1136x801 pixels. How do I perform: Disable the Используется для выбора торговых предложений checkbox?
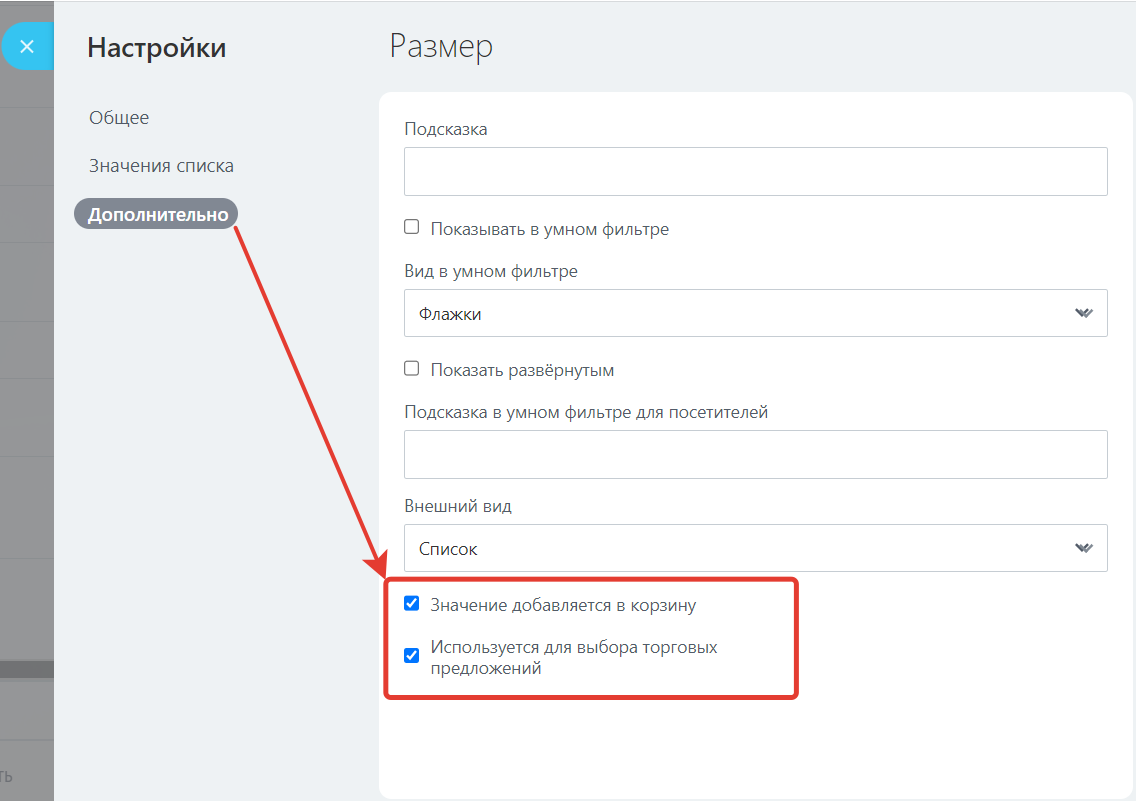[411, 656]
